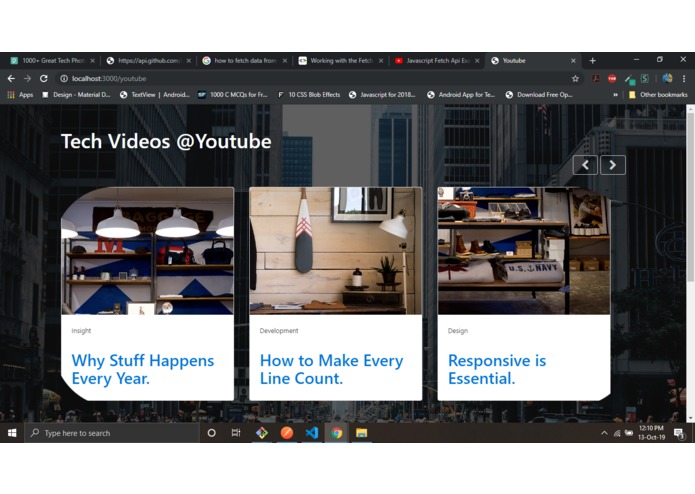
Task: Reload the localhost youtube page
Action: tap(43, 78)
